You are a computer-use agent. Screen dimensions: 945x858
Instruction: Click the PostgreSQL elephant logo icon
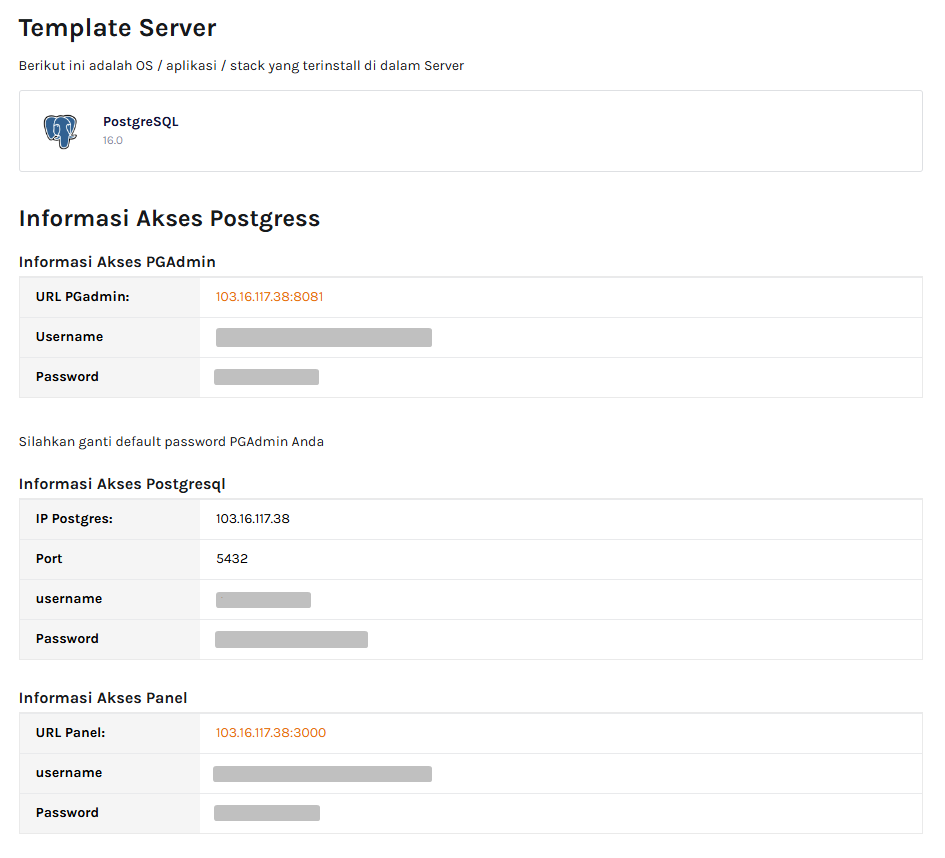tap(60, 131)
